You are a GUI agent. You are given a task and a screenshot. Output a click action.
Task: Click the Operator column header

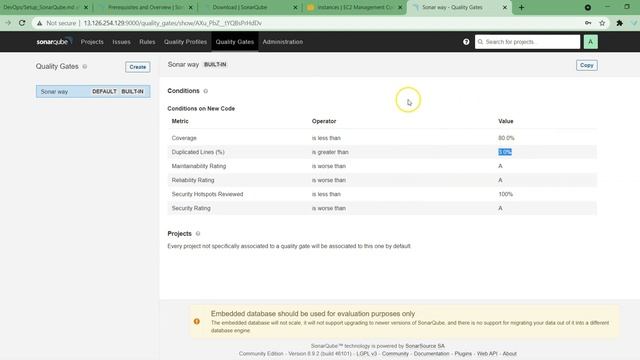tap(324, 121)
